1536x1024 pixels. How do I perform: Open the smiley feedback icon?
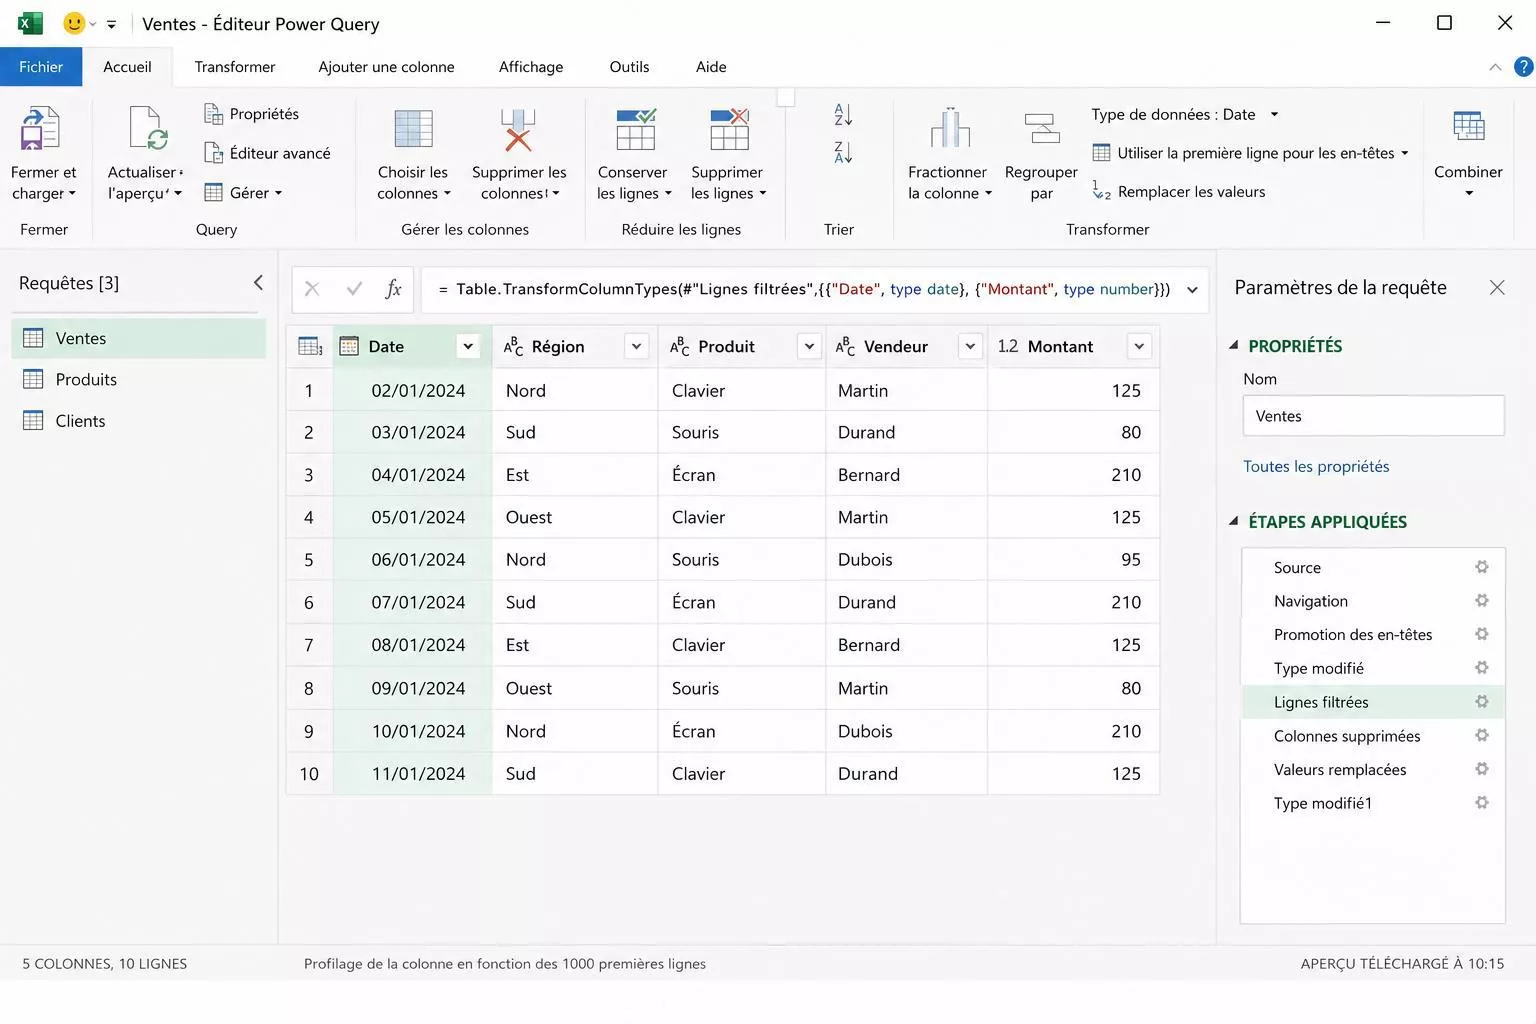[x=74, y=23]
